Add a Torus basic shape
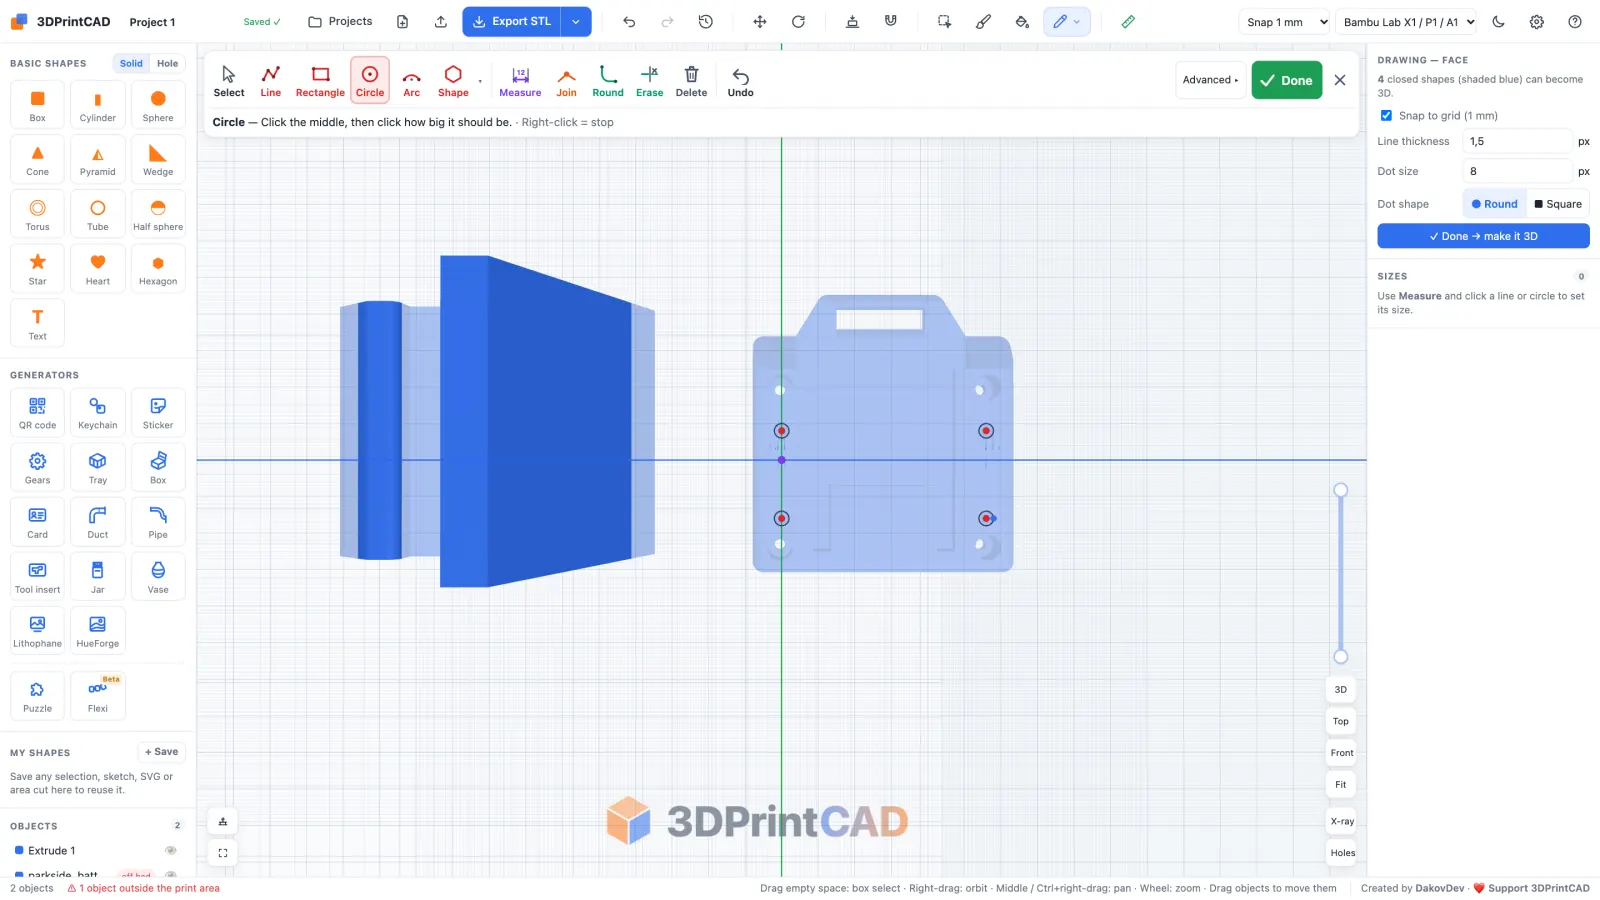 [x=37, y=214]
